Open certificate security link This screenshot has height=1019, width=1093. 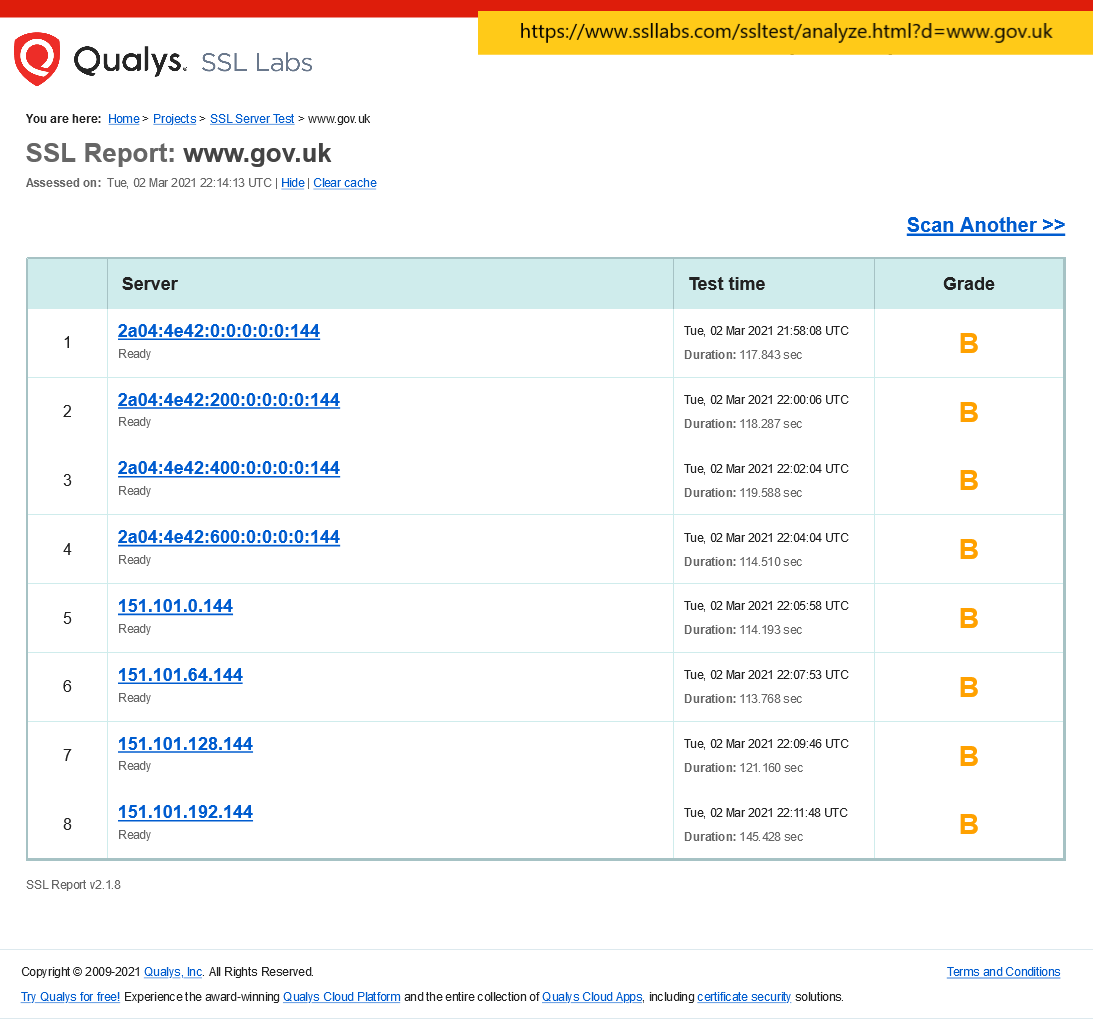744,997
